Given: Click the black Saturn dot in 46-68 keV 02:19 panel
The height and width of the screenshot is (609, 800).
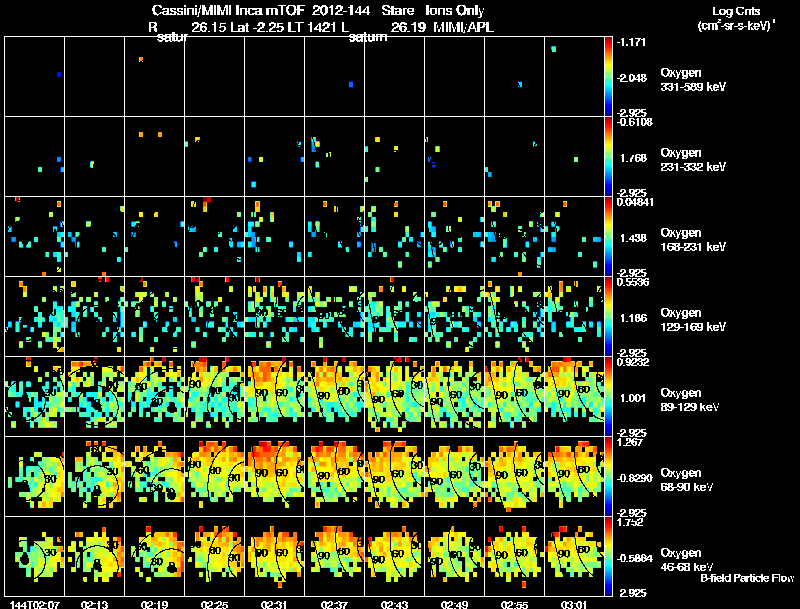Looking at the screenshot, I should [172, 566].
